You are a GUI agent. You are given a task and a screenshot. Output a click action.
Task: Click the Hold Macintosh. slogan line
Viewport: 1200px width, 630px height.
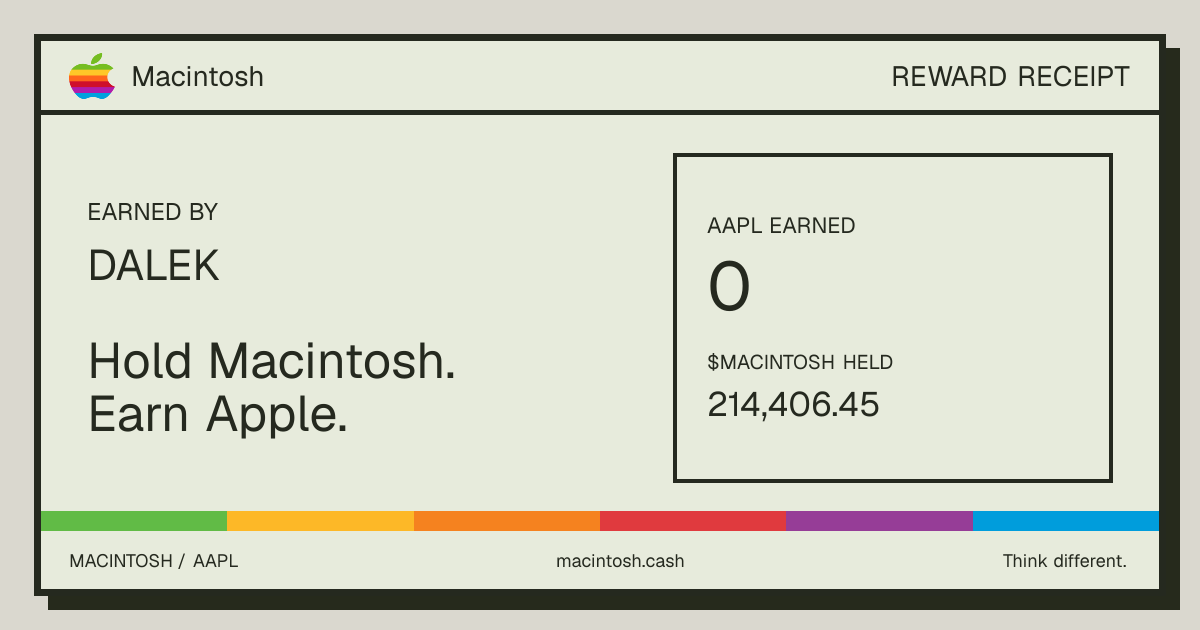tap(272, 360)
